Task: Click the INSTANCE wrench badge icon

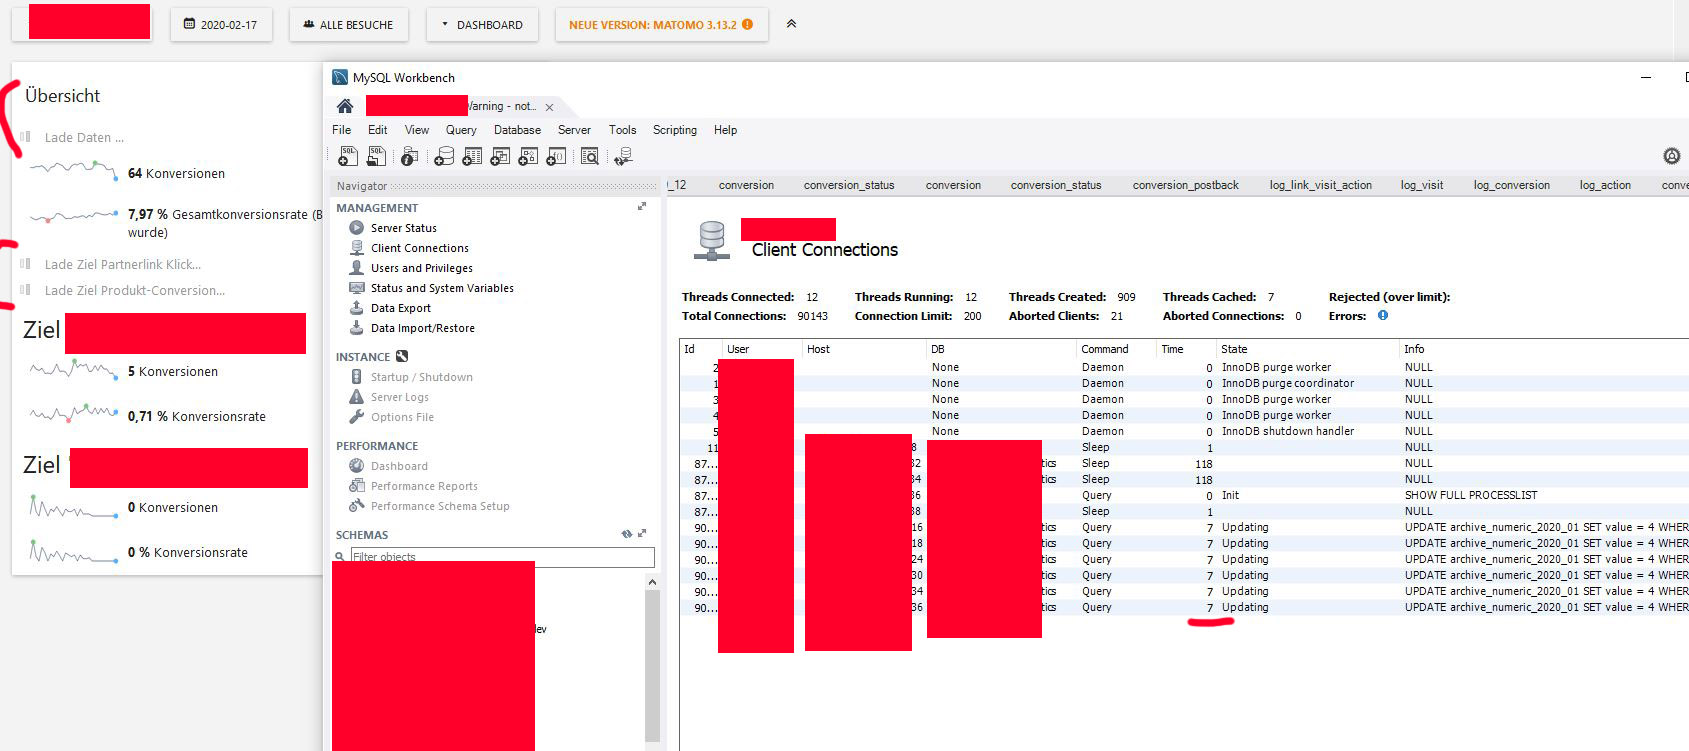Action: [402, 356]
